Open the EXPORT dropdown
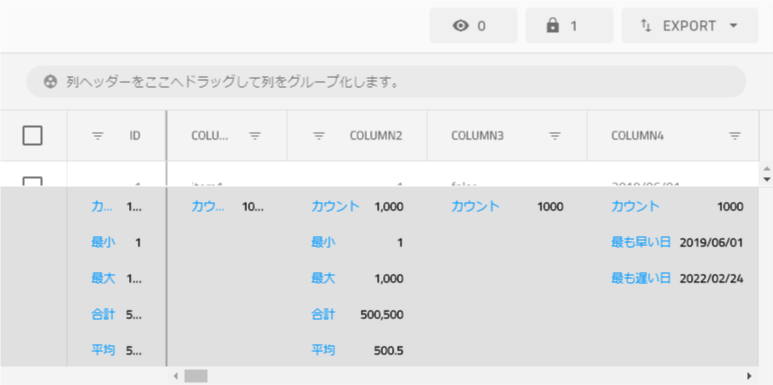 [x=690, y=26]
